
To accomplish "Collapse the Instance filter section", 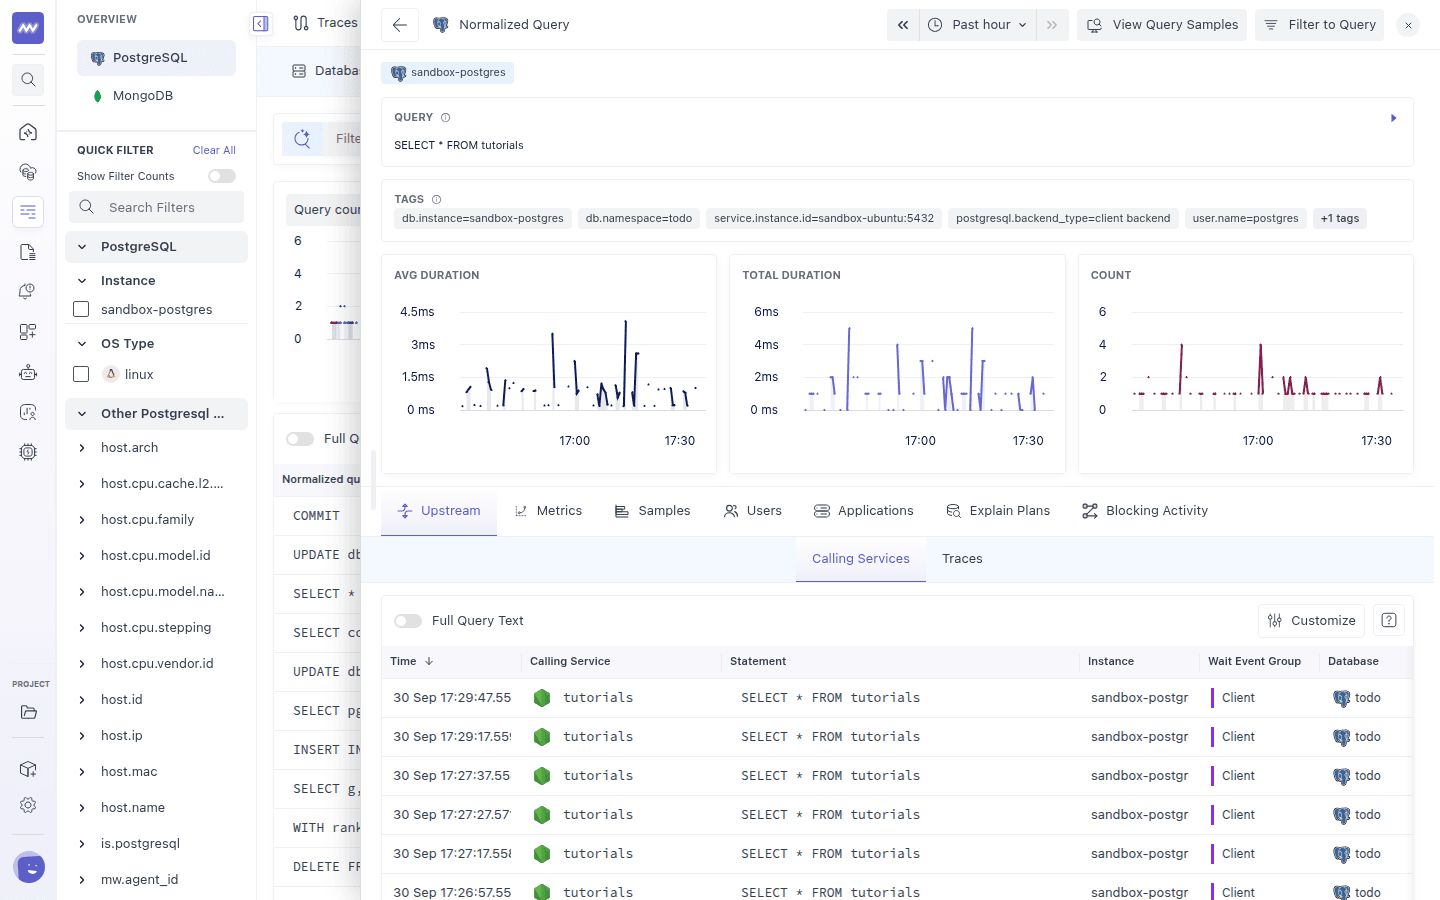I will tap(82, 281).
